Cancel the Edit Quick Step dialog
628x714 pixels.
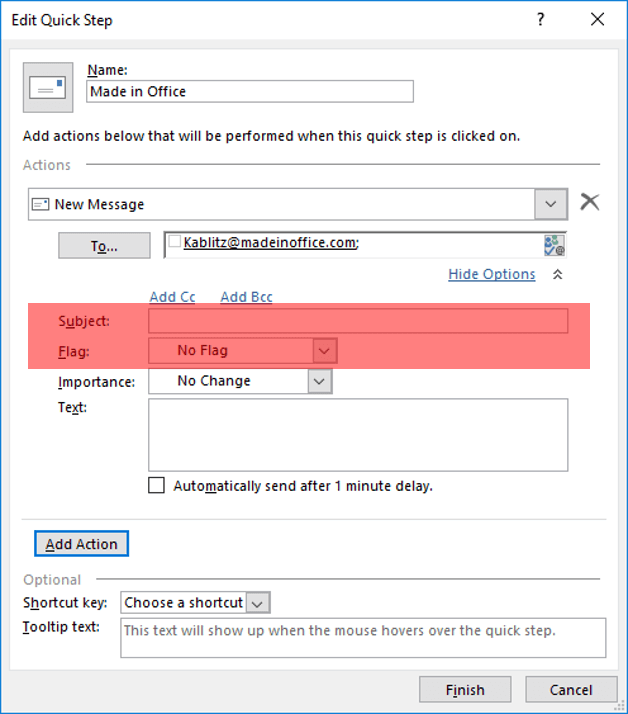click(x=571, y=690)
